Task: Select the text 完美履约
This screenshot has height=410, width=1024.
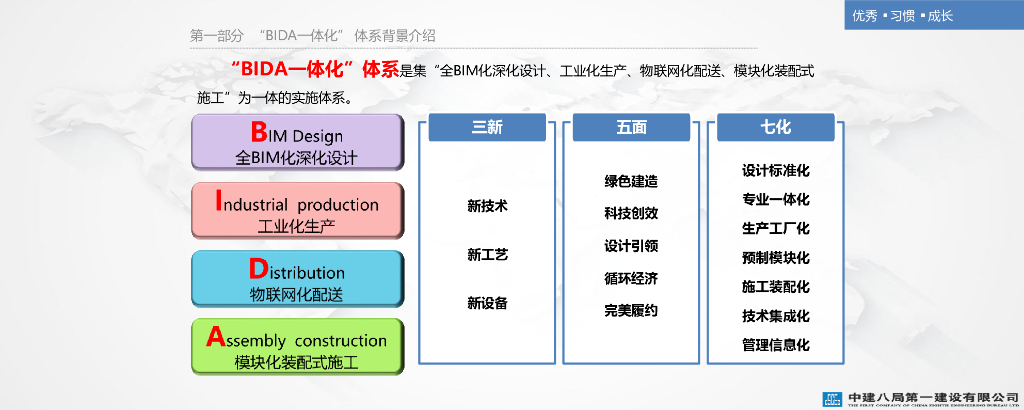Action: tap(631, 311)
